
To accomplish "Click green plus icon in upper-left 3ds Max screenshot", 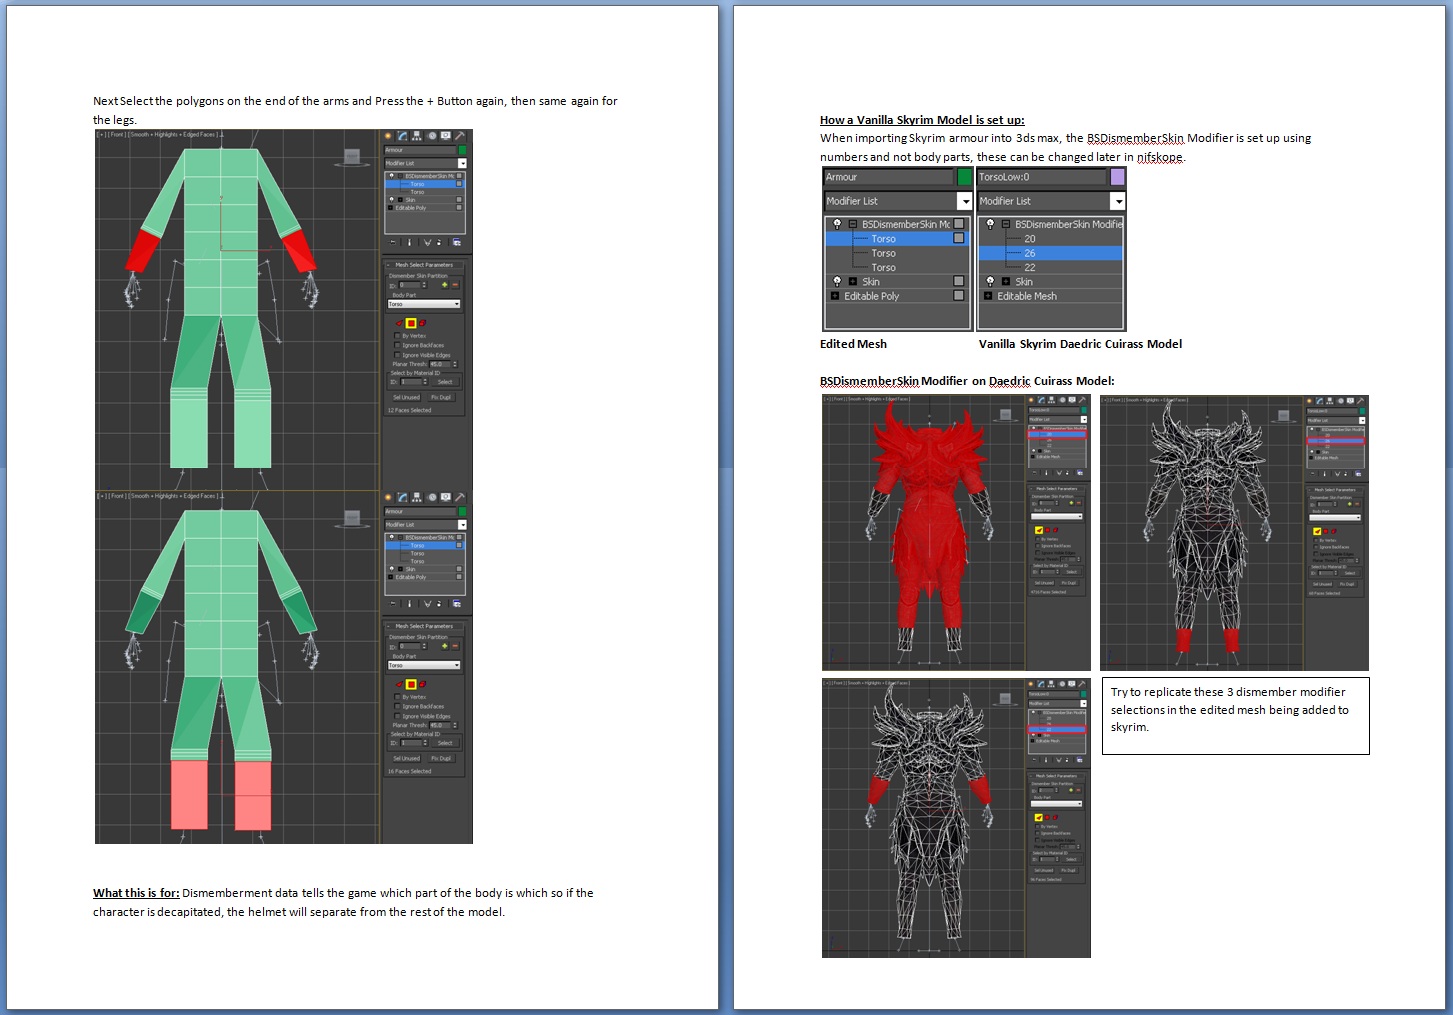I will click(444, 285).
